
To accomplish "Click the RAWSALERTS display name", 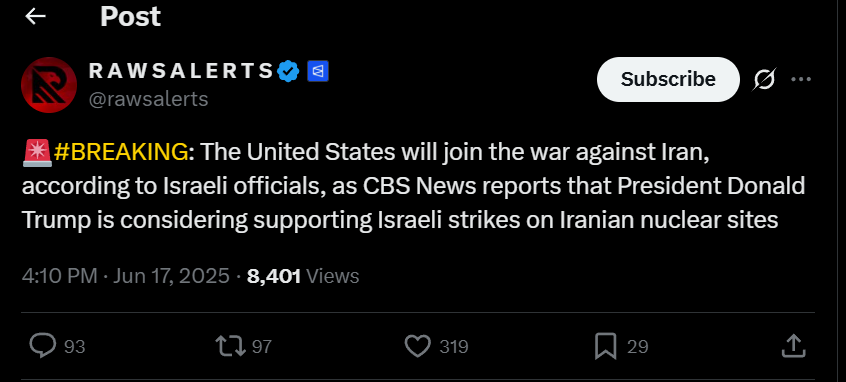I will click(181, 71).
